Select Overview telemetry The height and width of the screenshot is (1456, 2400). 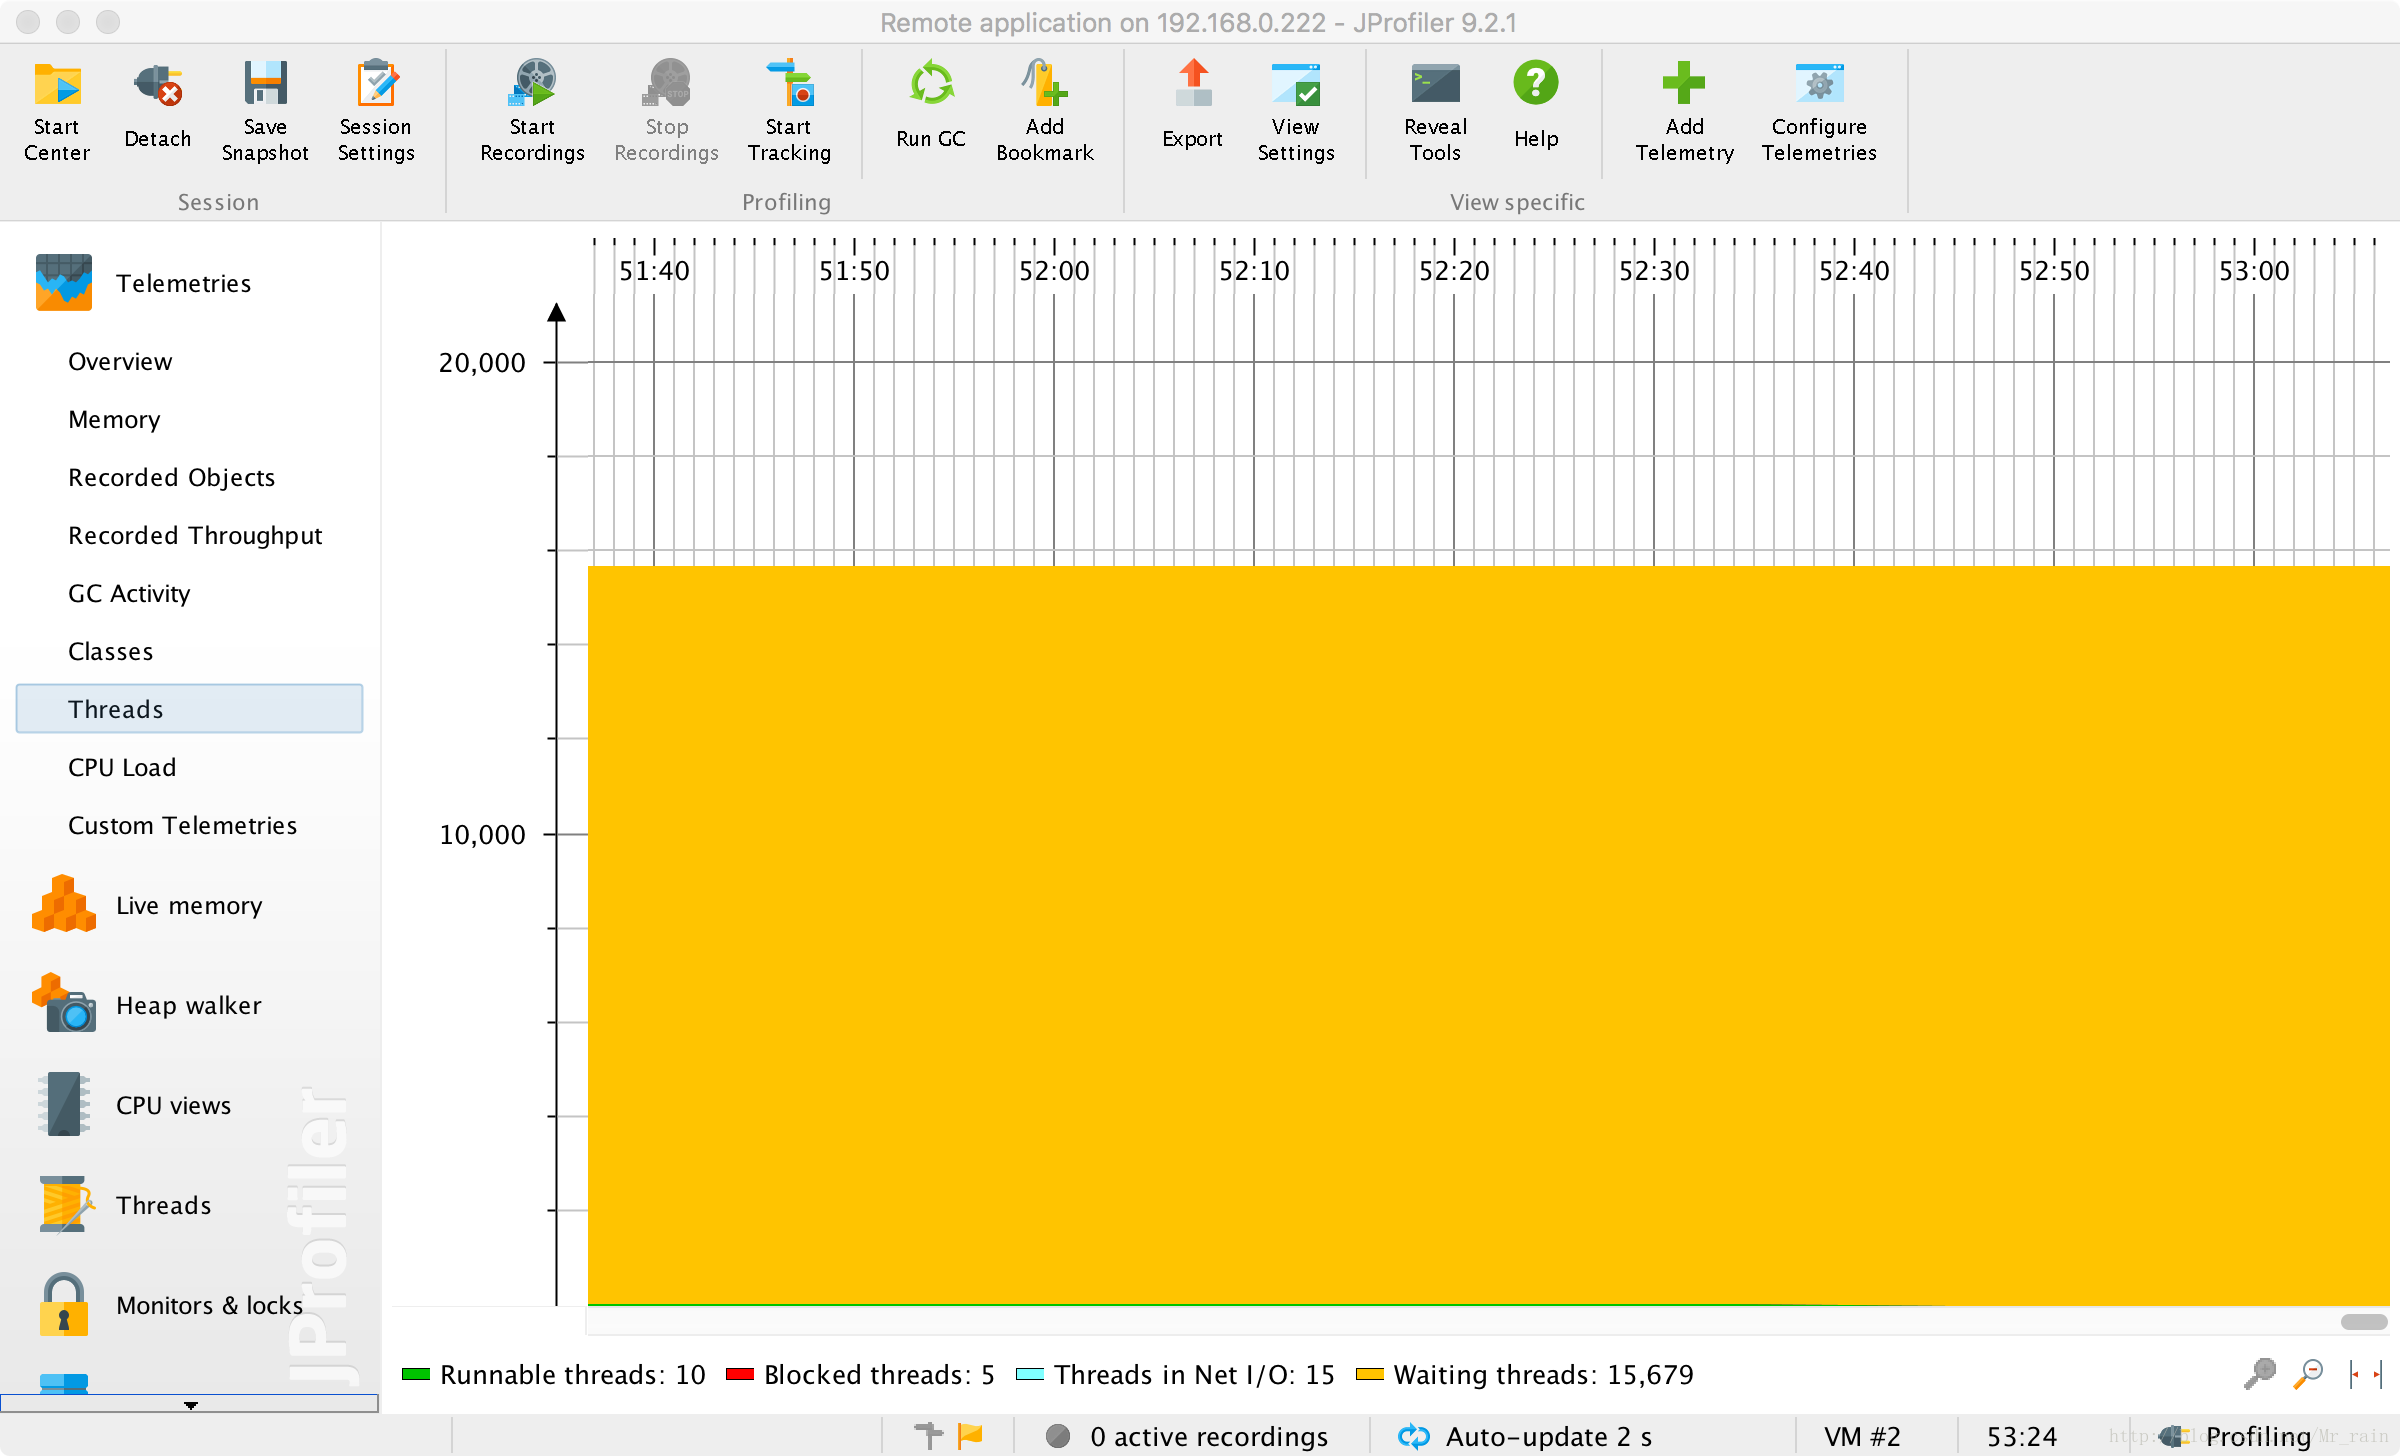[120, 361]
